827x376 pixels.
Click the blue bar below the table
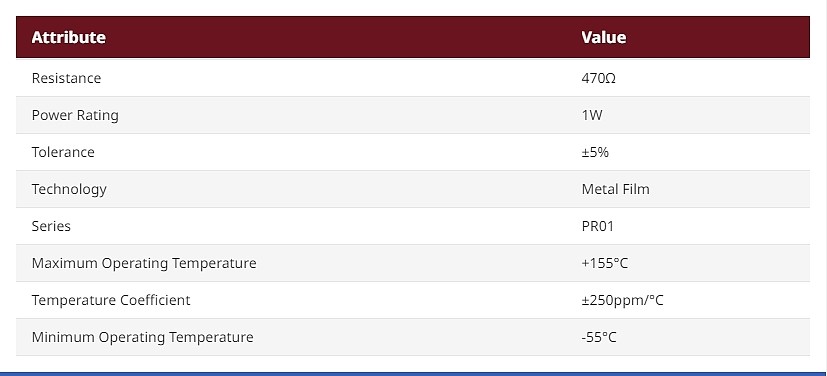(x=414, y=374)
